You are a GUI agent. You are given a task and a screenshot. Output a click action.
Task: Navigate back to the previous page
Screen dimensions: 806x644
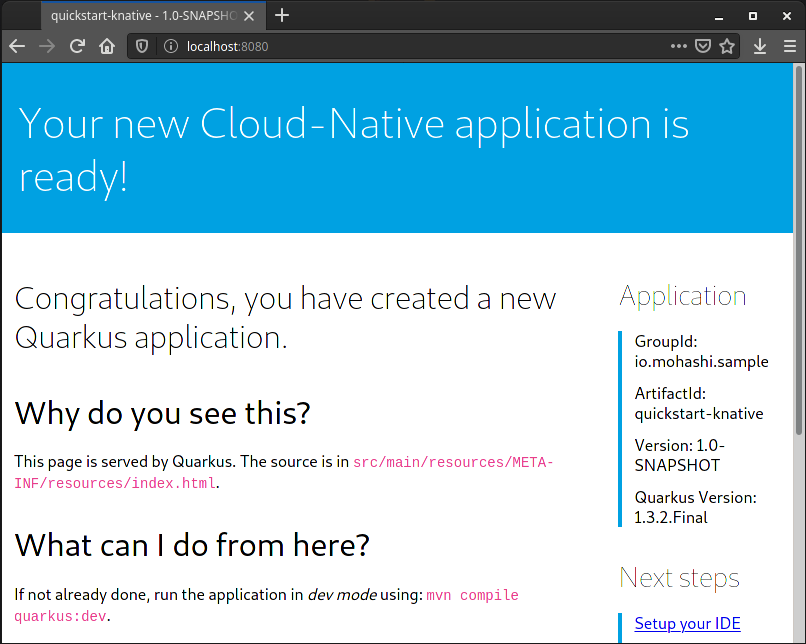pos(16,46)
